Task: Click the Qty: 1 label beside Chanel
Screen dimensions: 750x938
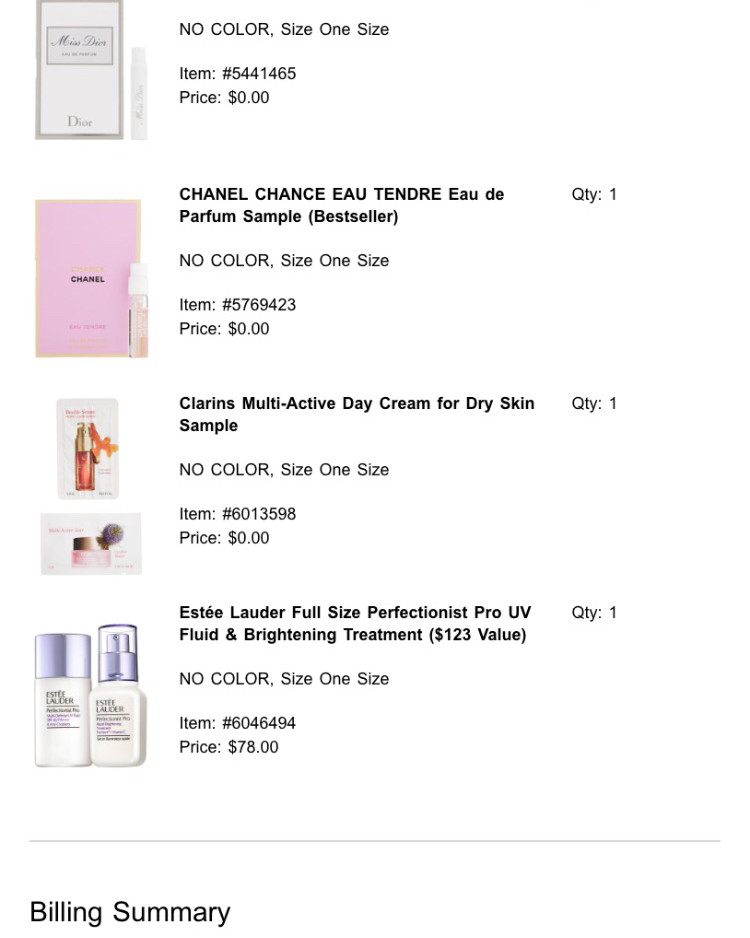Action: click(x=594, y=194)
